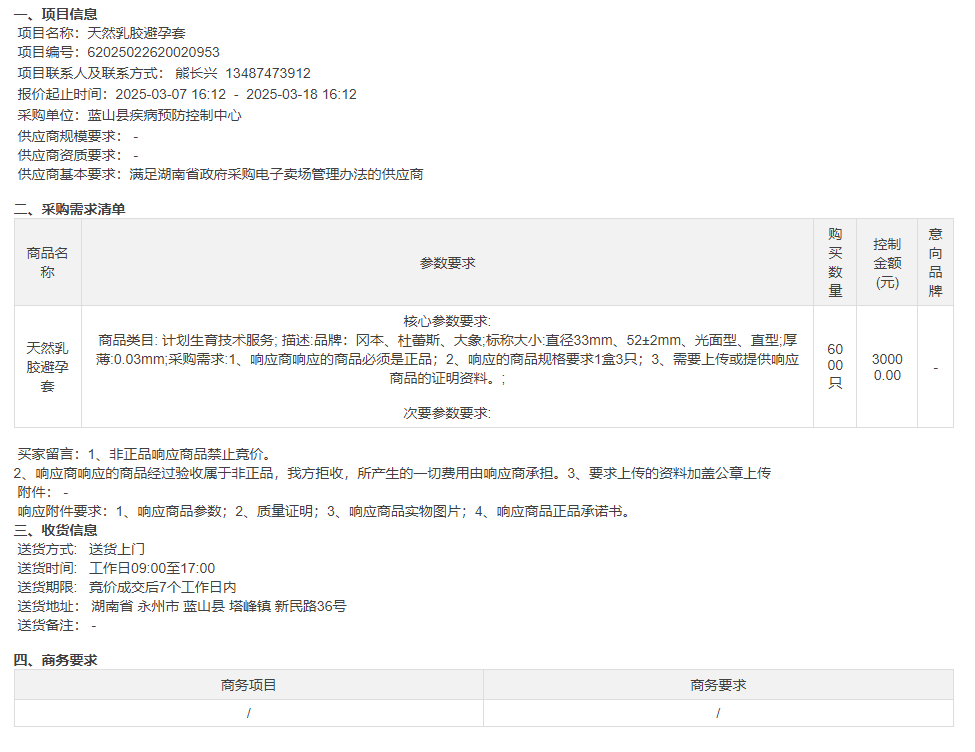
Task: Click the 四、商务要求 section heading
Action: [x=56, y=660]
